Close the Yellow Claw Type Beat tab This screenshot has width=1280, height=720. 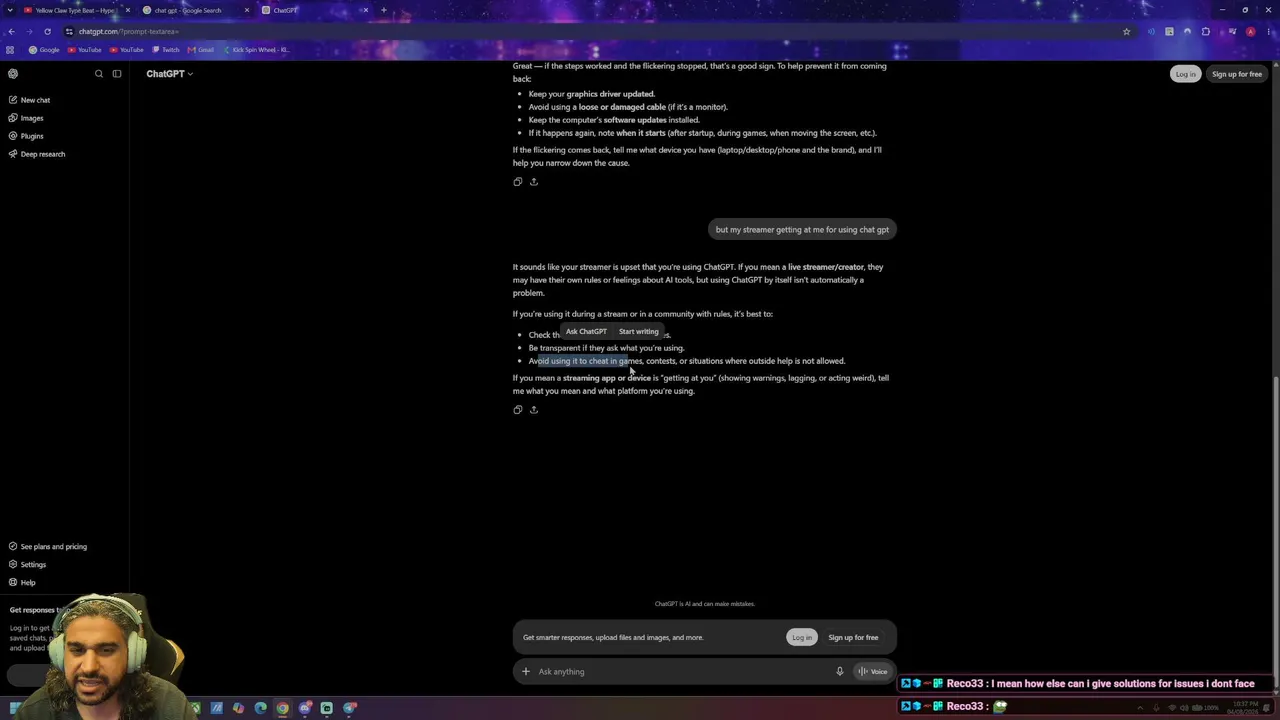(127, 10)
